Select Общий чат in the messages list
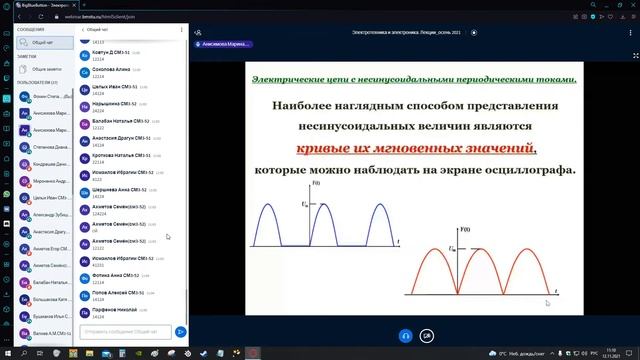Image resolution: width=640 pixels, height=360 pixels. coord(45,42)
